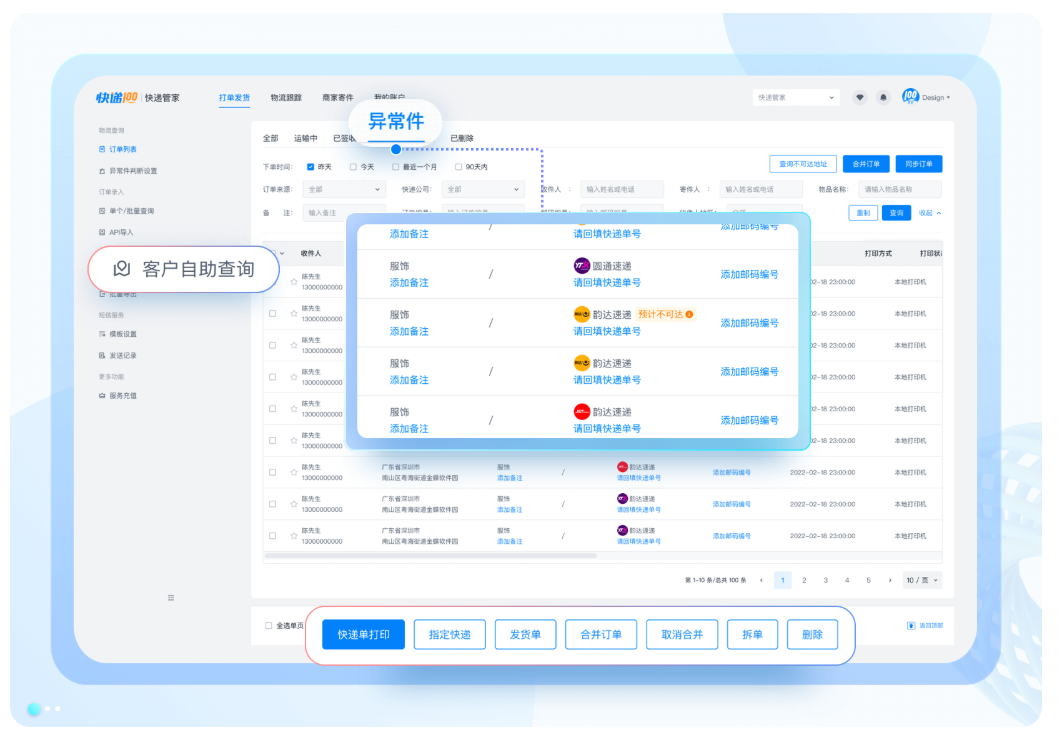Open the 订单来源 dropdown

tap(344, 189)
